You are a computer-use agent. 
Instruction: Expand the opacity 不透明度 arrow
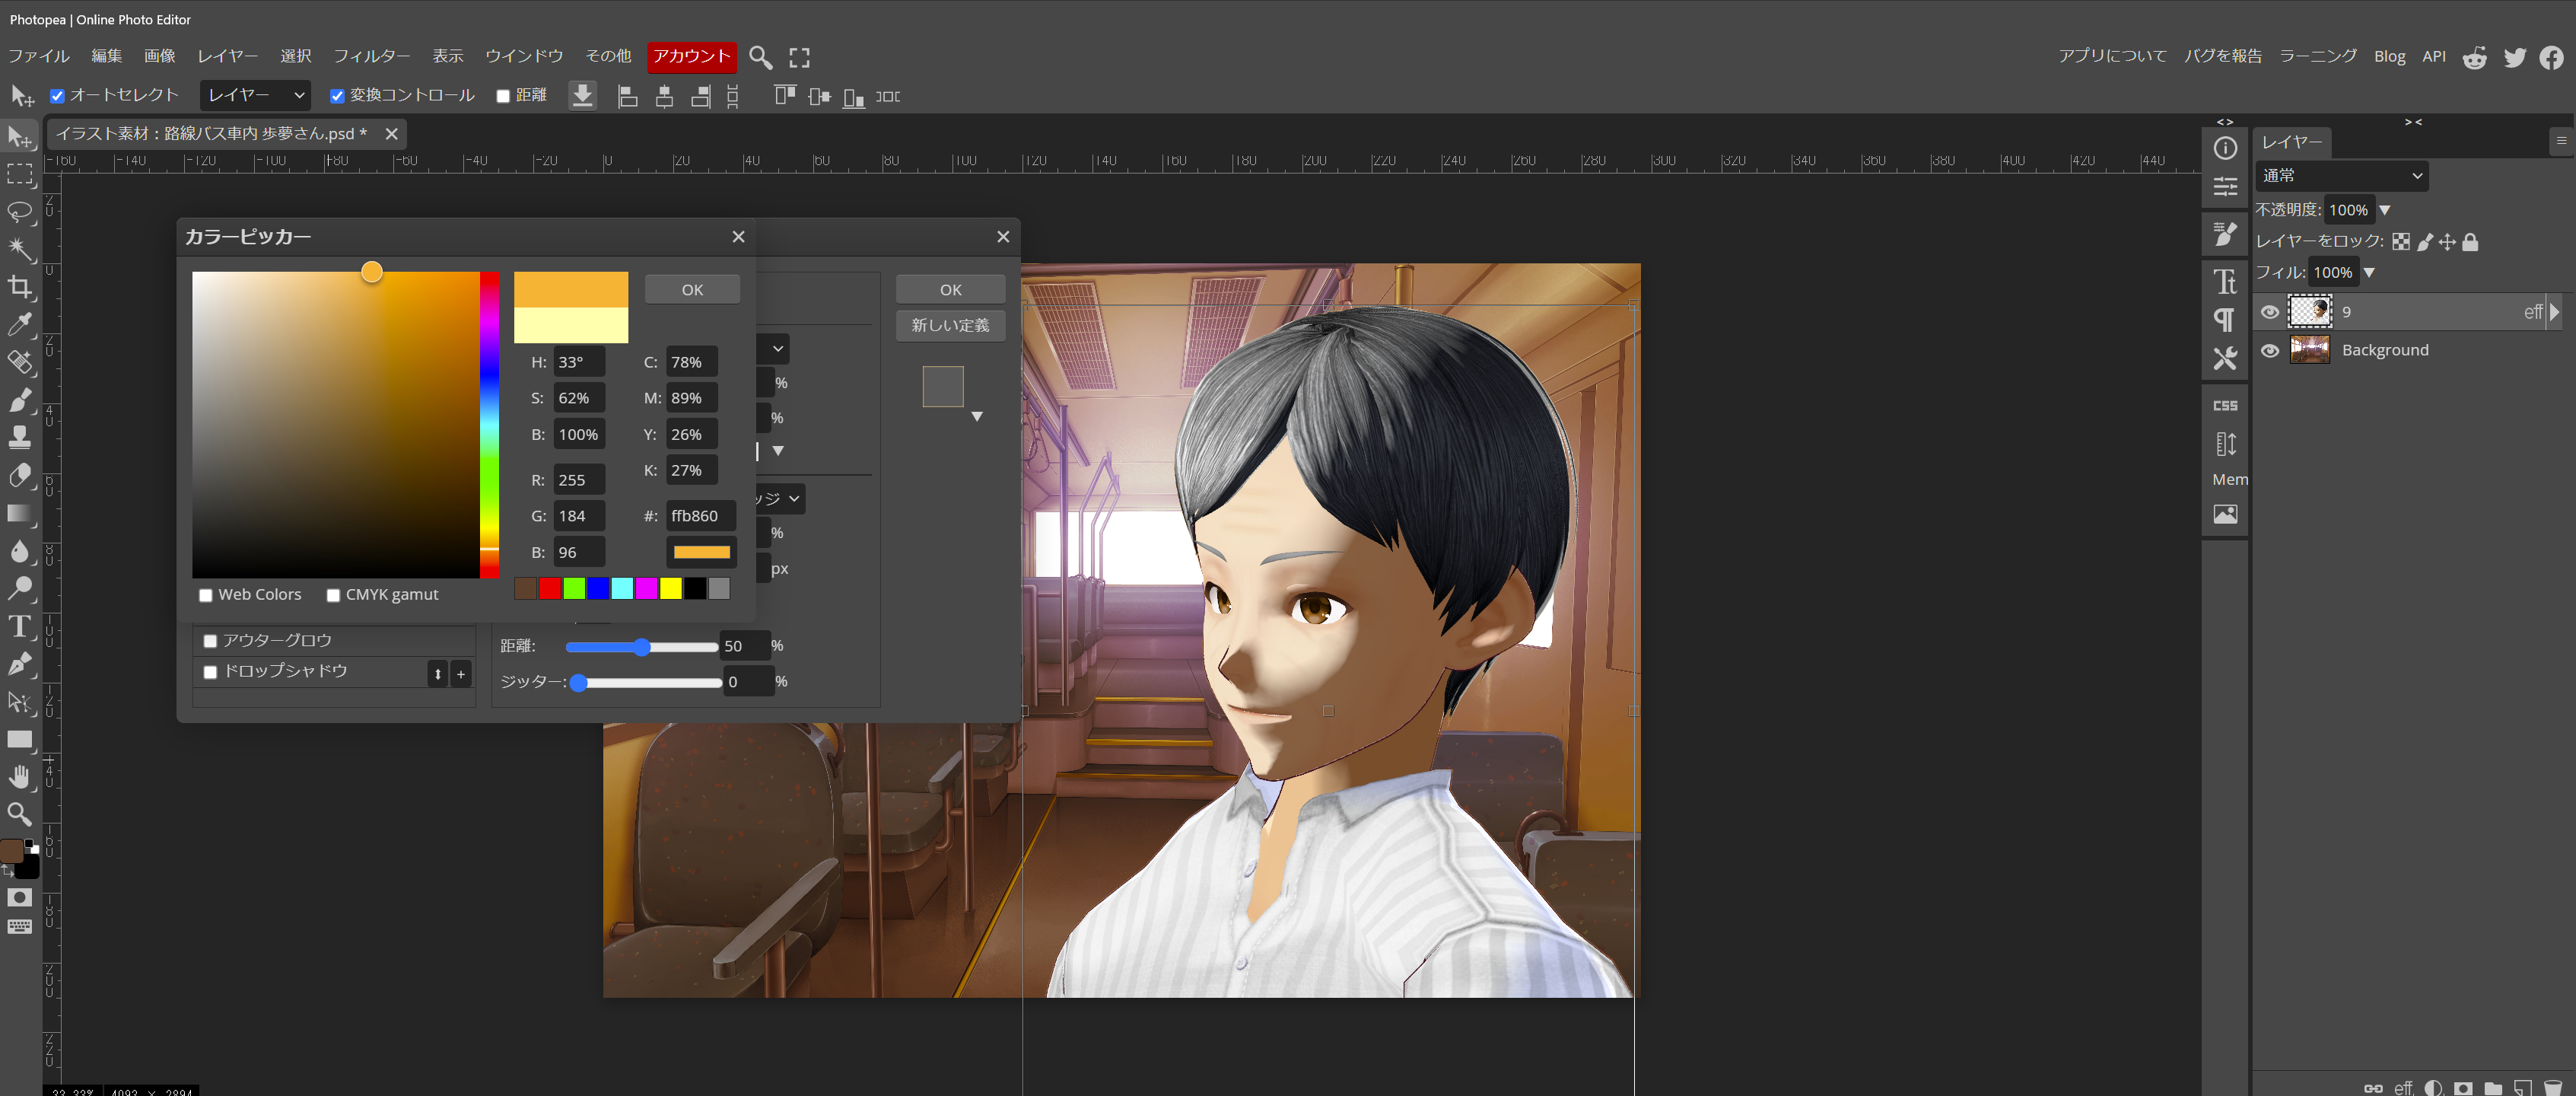tap(2385, 210)
